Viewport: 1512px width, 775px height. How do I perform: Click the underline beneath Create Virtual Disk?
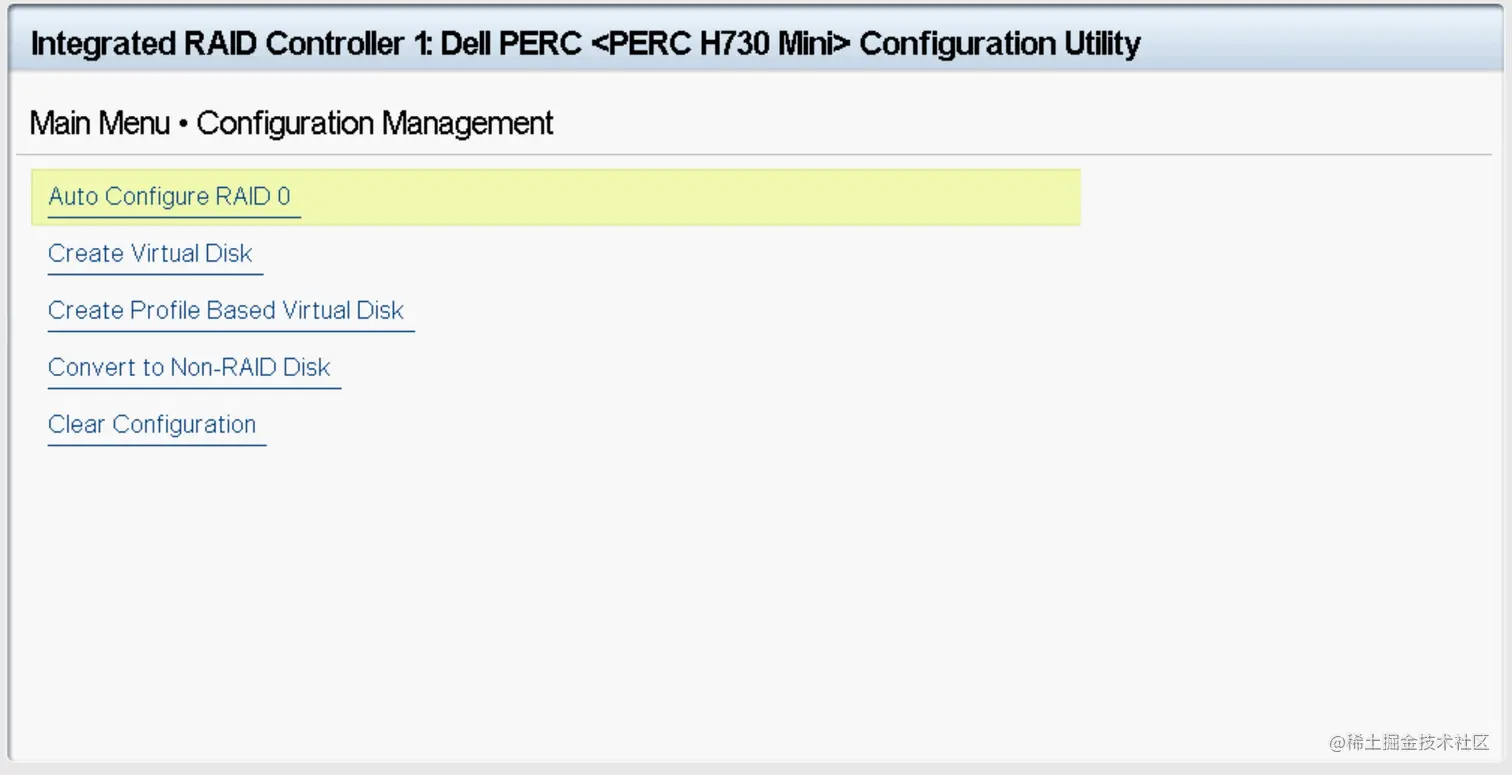pyautogui.click(x=155, y=273)
